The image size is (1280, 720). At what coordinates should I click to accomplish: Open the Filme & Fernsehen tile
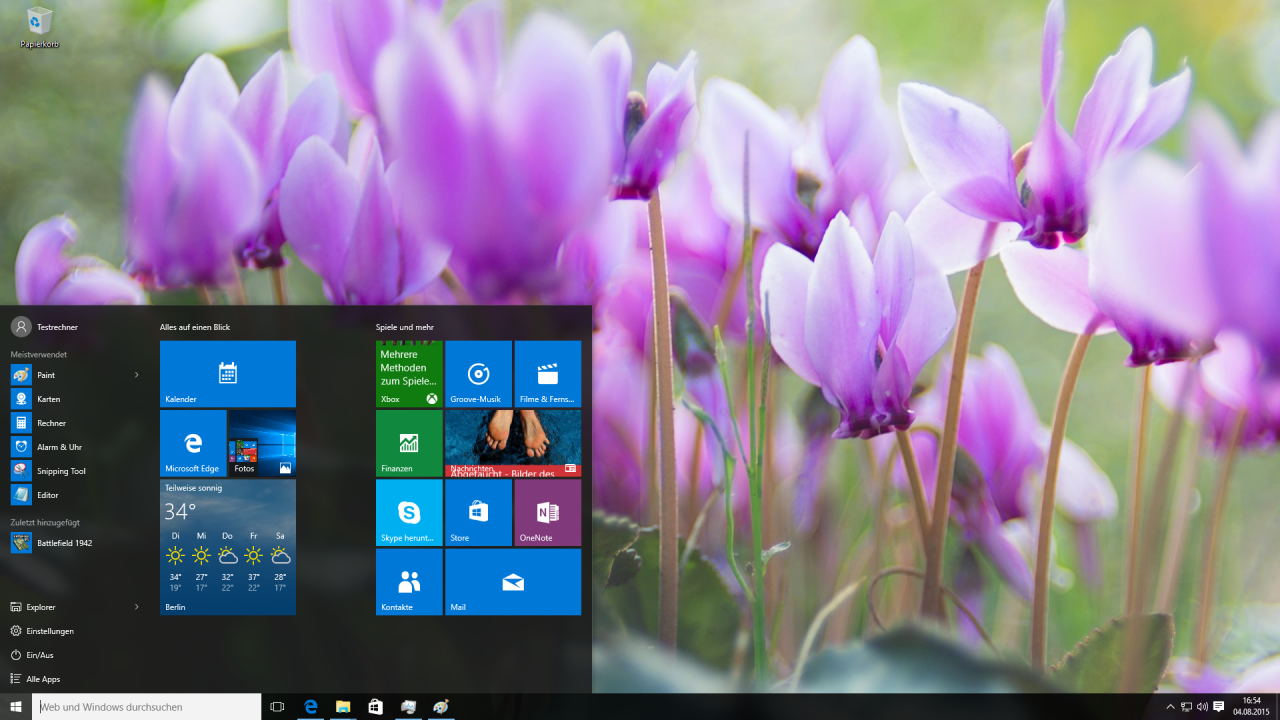point(548,374)
